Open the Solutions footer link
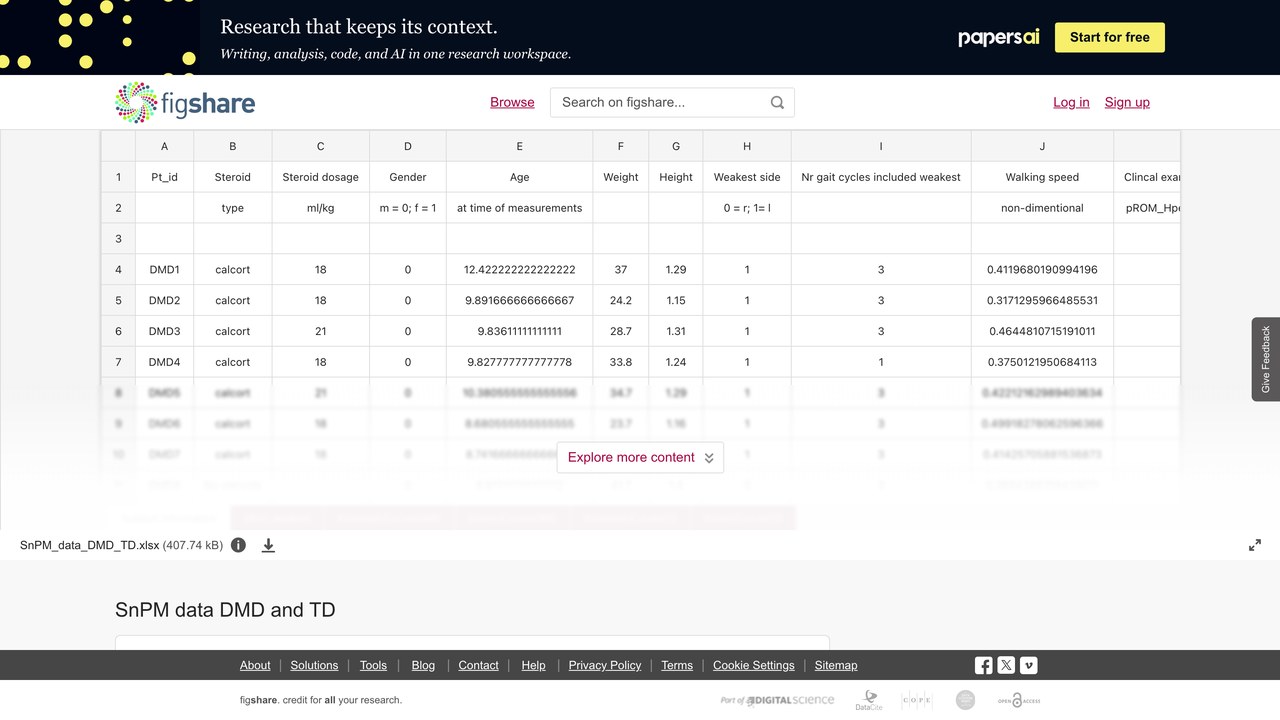 tap(314, 665)
